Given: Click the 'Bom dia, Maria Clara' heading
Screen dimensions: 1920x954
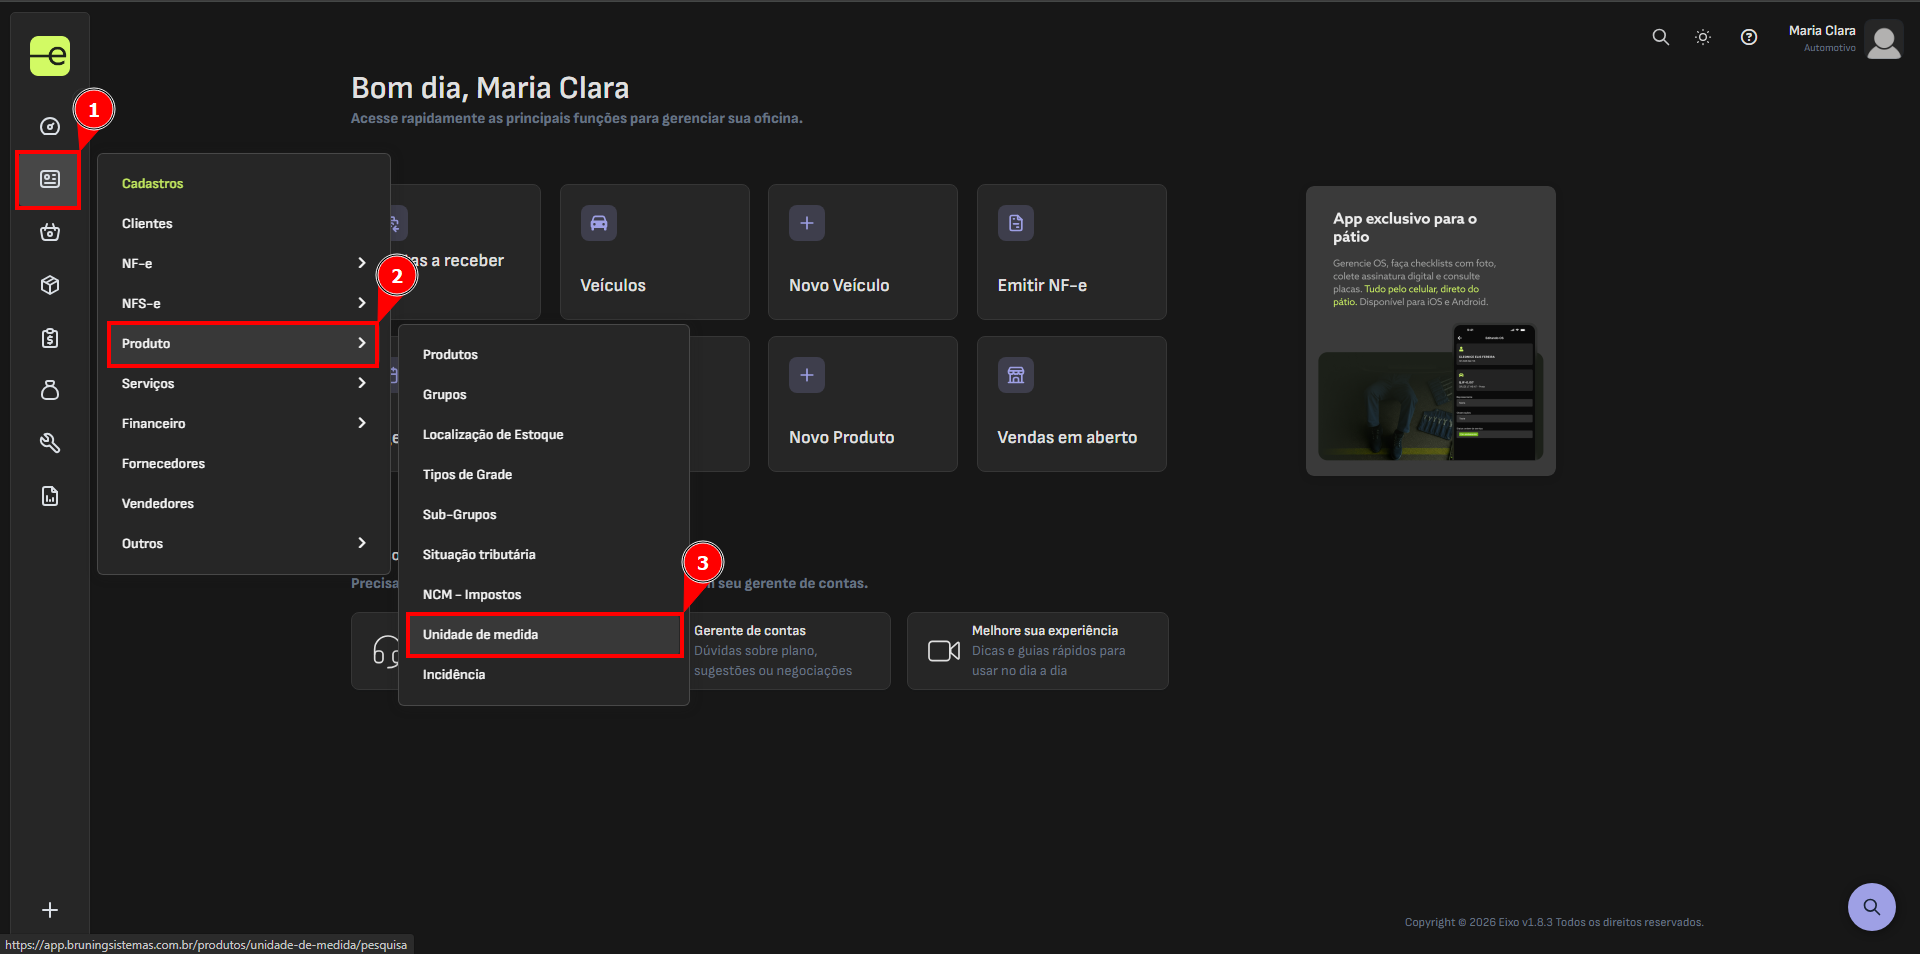Looking at the screenshot, I should (490, 88).
